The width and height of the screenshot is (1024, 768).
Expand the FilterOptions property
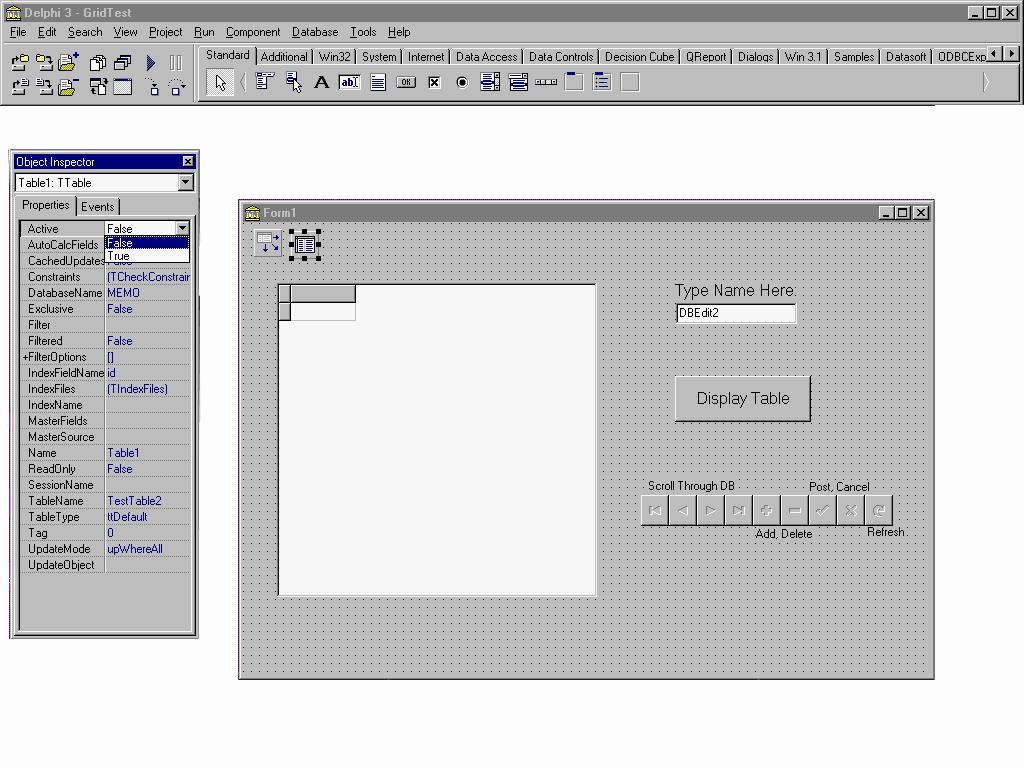[x=25, y=357]
